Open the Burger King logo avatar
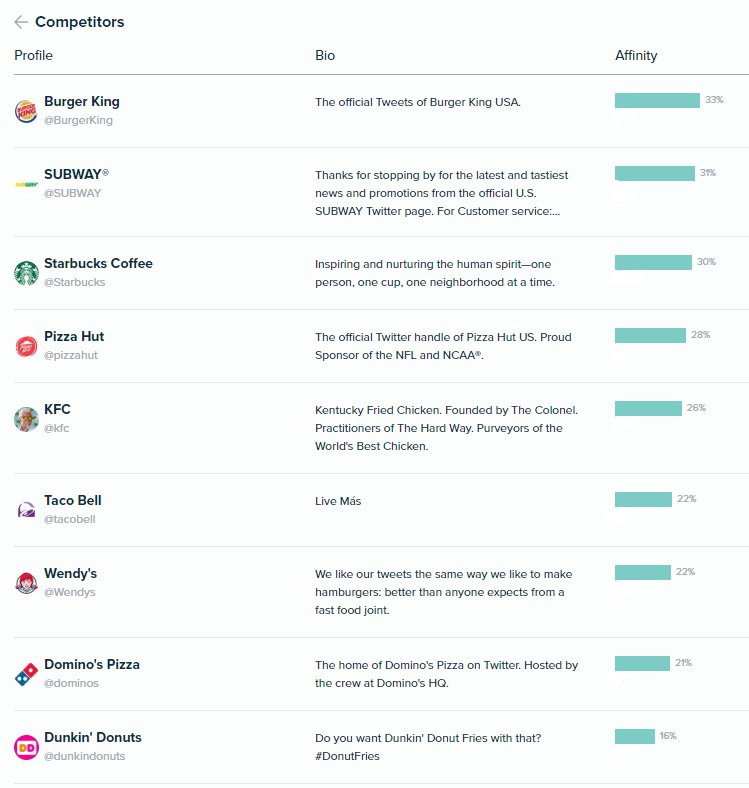 pyautogui.click(x=26, y=111)
